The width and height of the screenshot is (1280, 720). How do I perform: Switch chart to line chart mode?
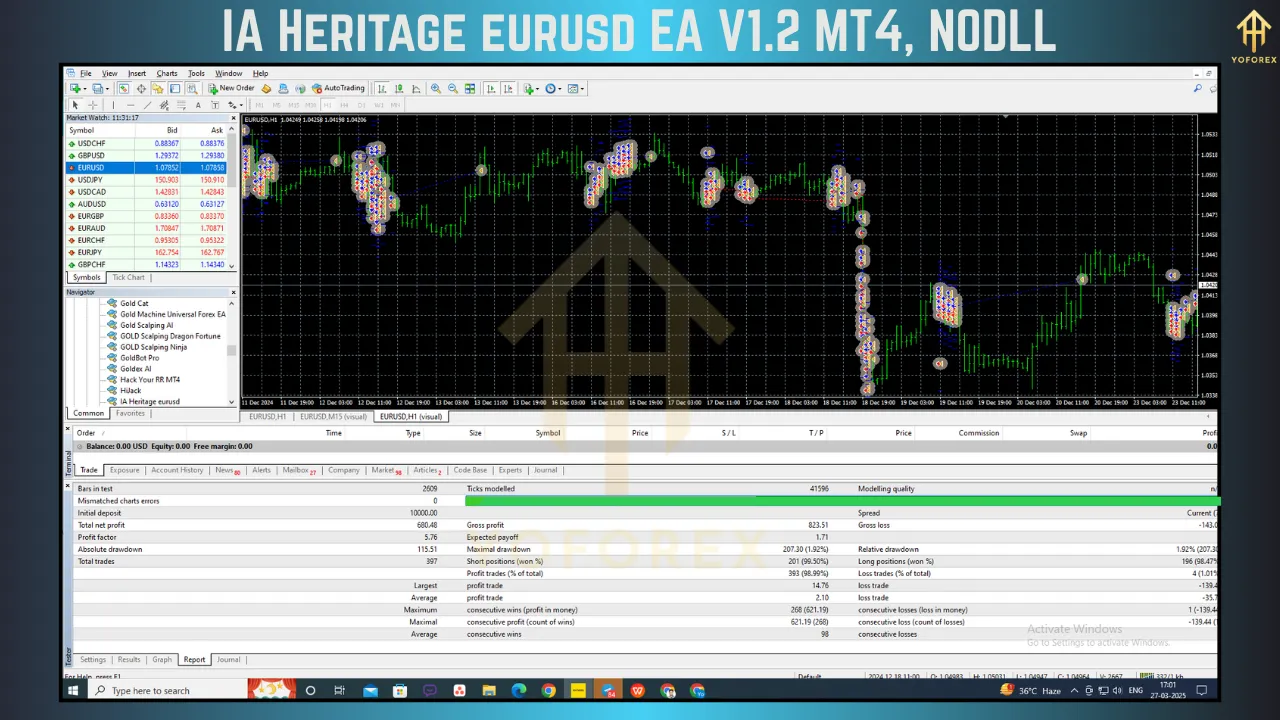coord(416,88)
